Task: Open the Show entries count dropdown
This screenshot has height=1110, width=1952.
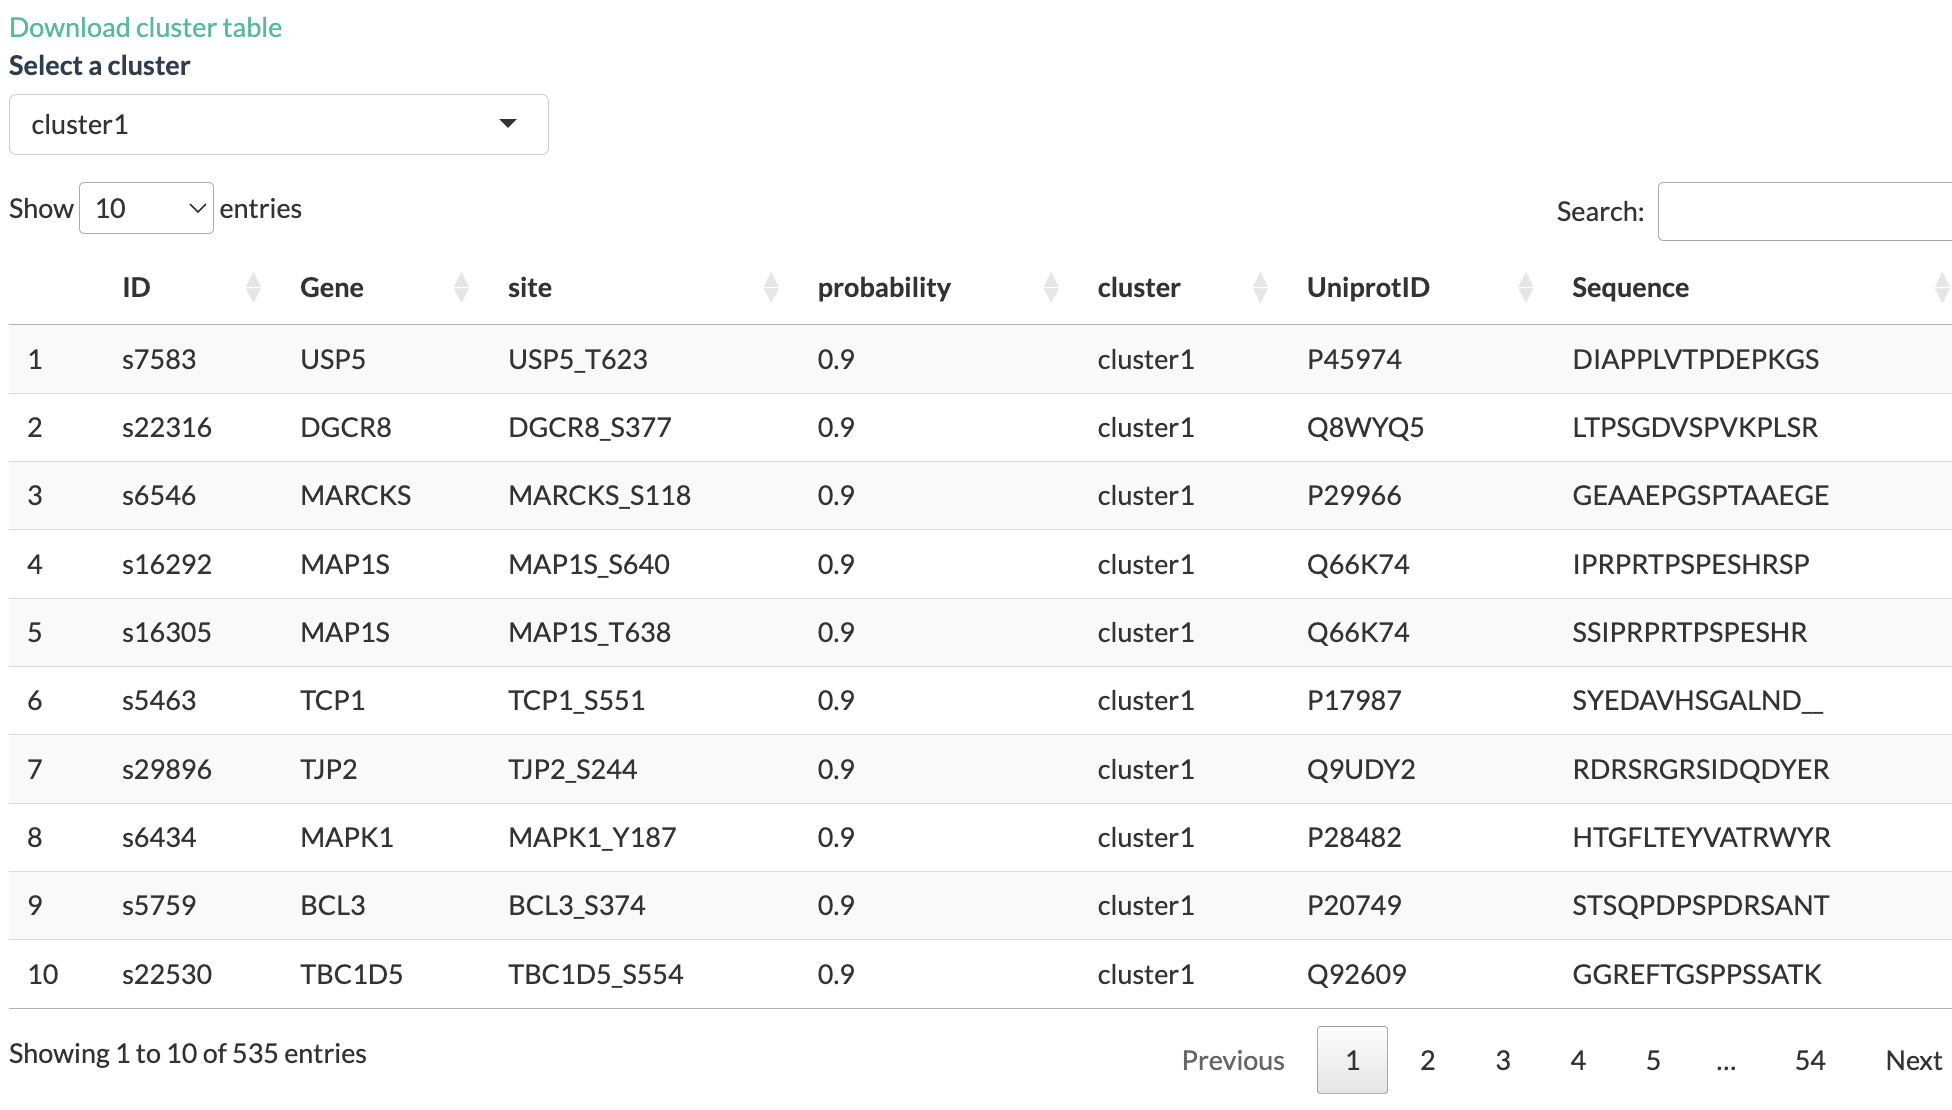Action: (146, 208)
